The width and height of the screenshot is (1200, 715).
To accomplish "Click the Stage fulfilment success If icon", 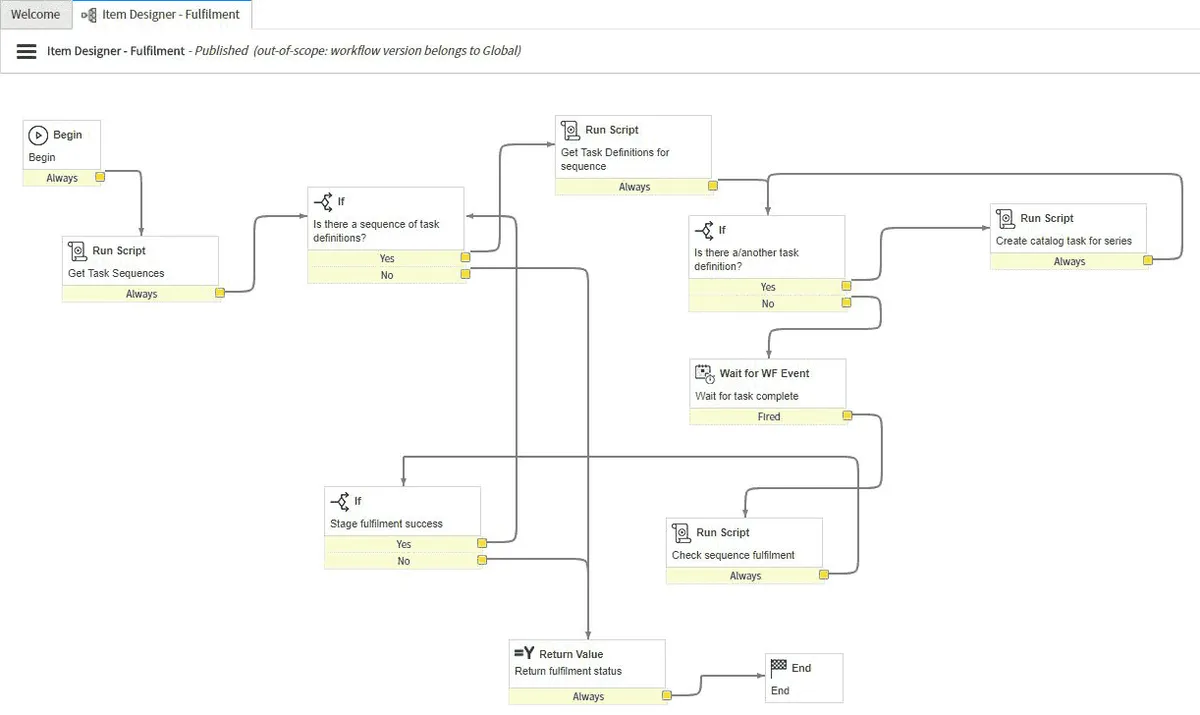I will coord(340,500).
